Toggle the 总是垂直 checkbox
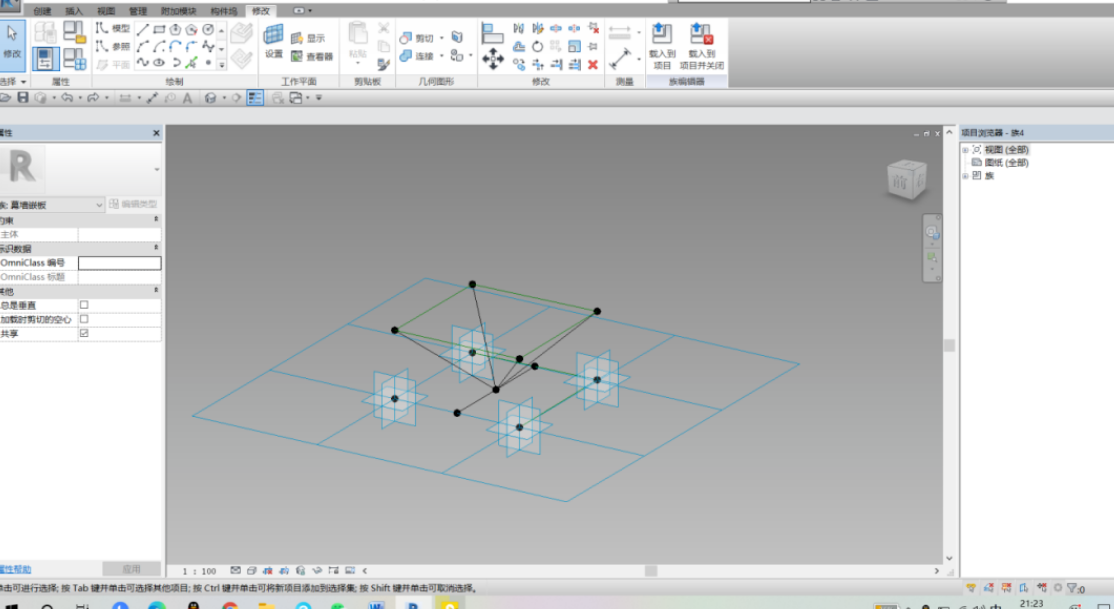 [x=84, y=305]
